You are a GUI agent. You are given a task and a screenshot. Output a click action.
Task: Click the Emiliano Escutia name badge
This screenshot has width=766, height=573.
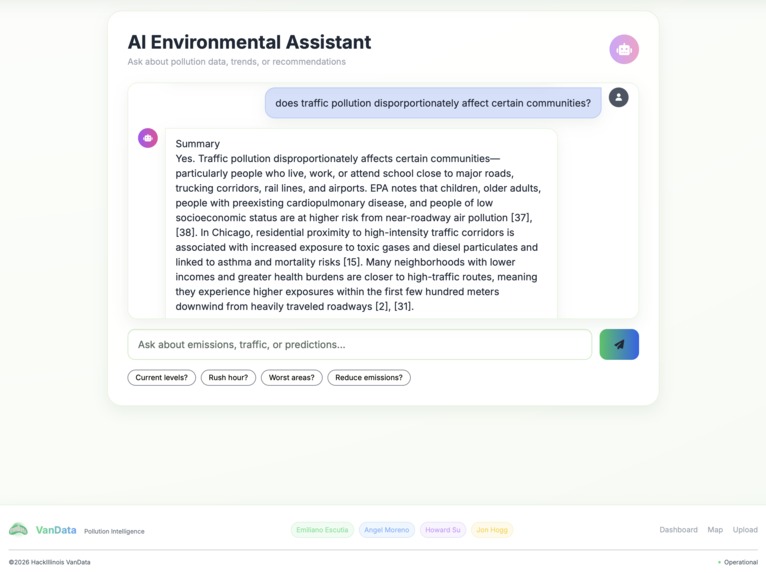(322, 530)
